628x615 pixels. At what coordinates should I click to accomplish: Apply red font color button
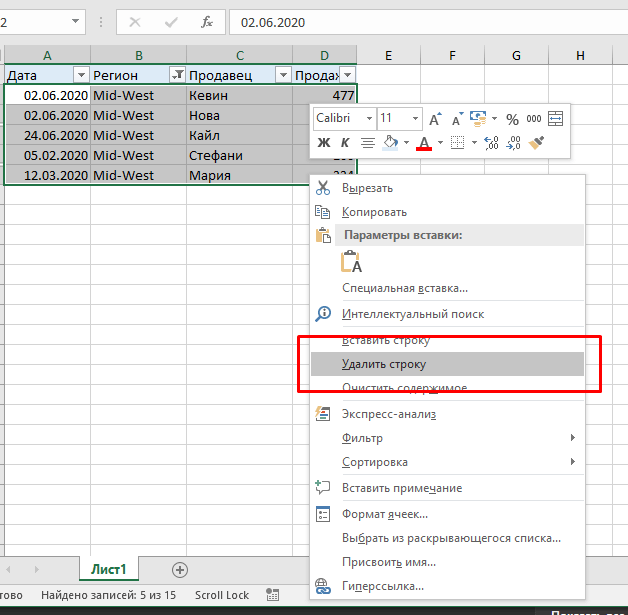click(x=424, y=143)
